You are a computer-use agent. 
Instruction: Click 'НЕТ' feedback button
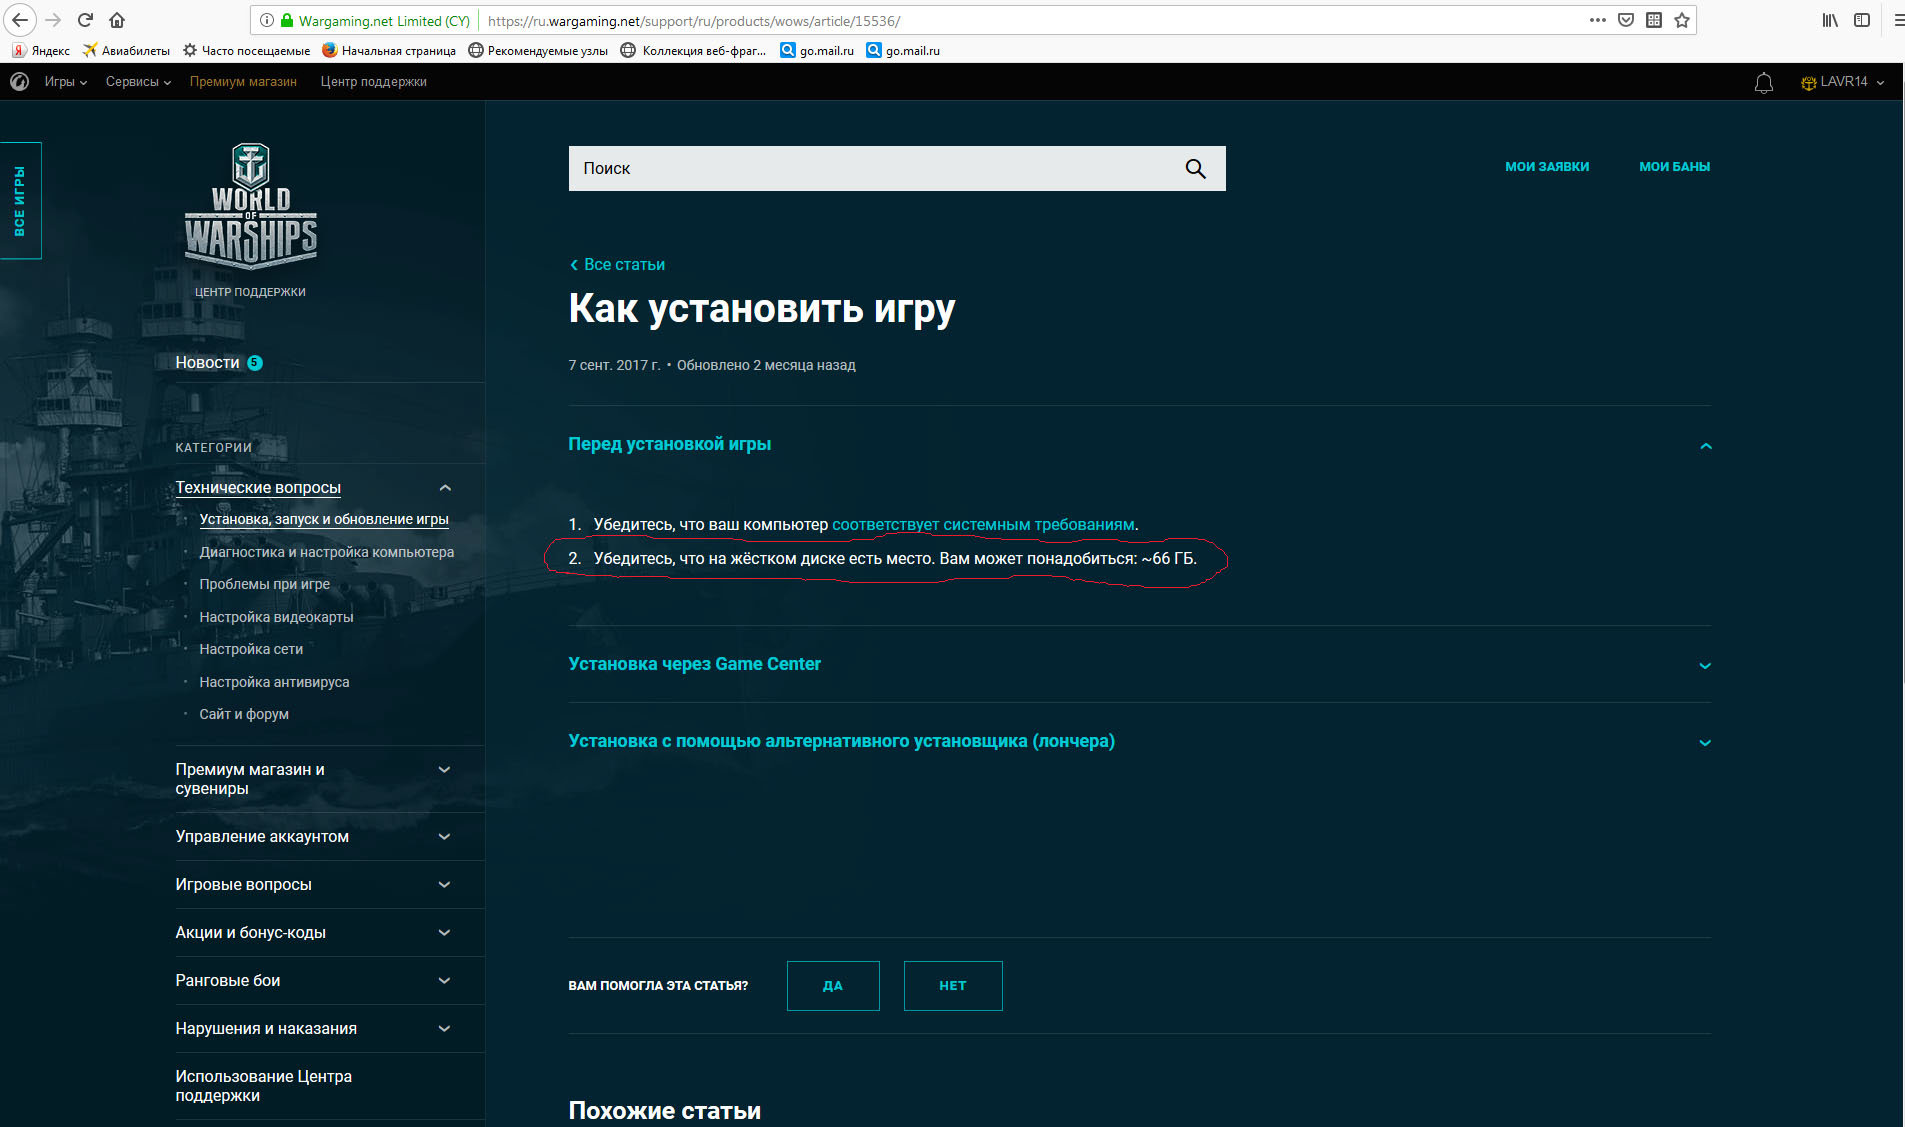(953, 986)
